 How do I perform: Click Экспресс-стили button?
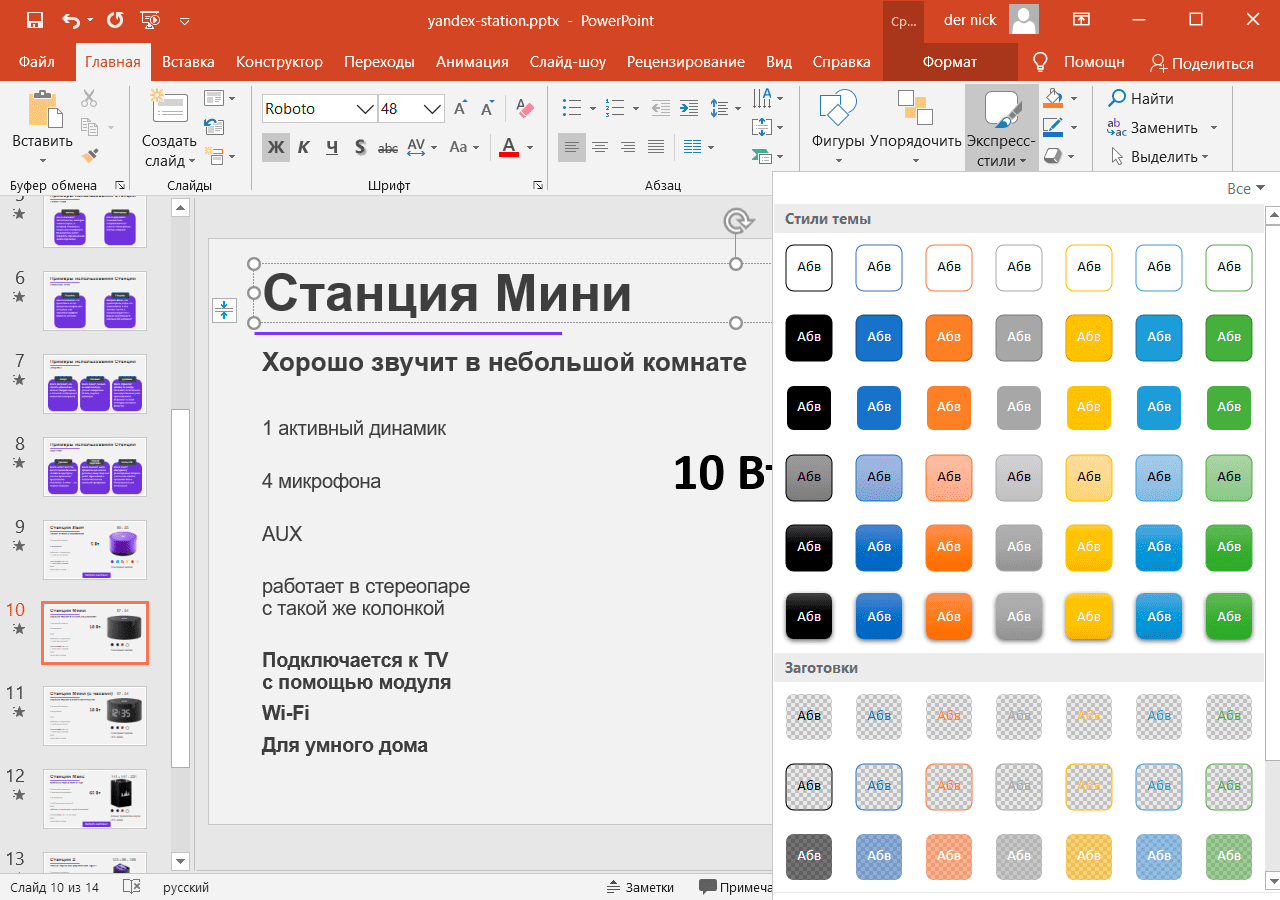click(x=1001, y=129)
